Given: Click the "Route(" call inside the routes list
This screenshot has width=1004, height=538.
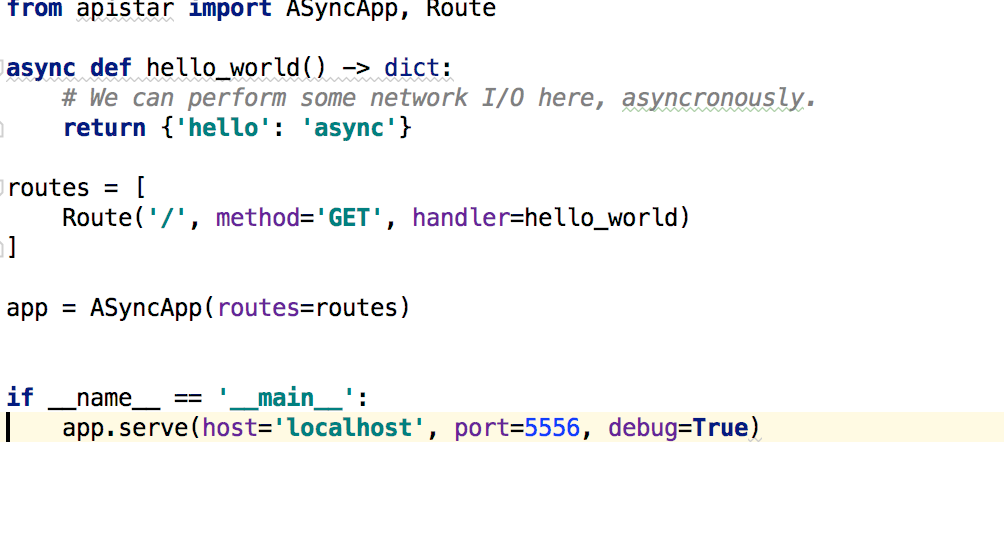Looking at the screenshot, I should click(103, 218).
